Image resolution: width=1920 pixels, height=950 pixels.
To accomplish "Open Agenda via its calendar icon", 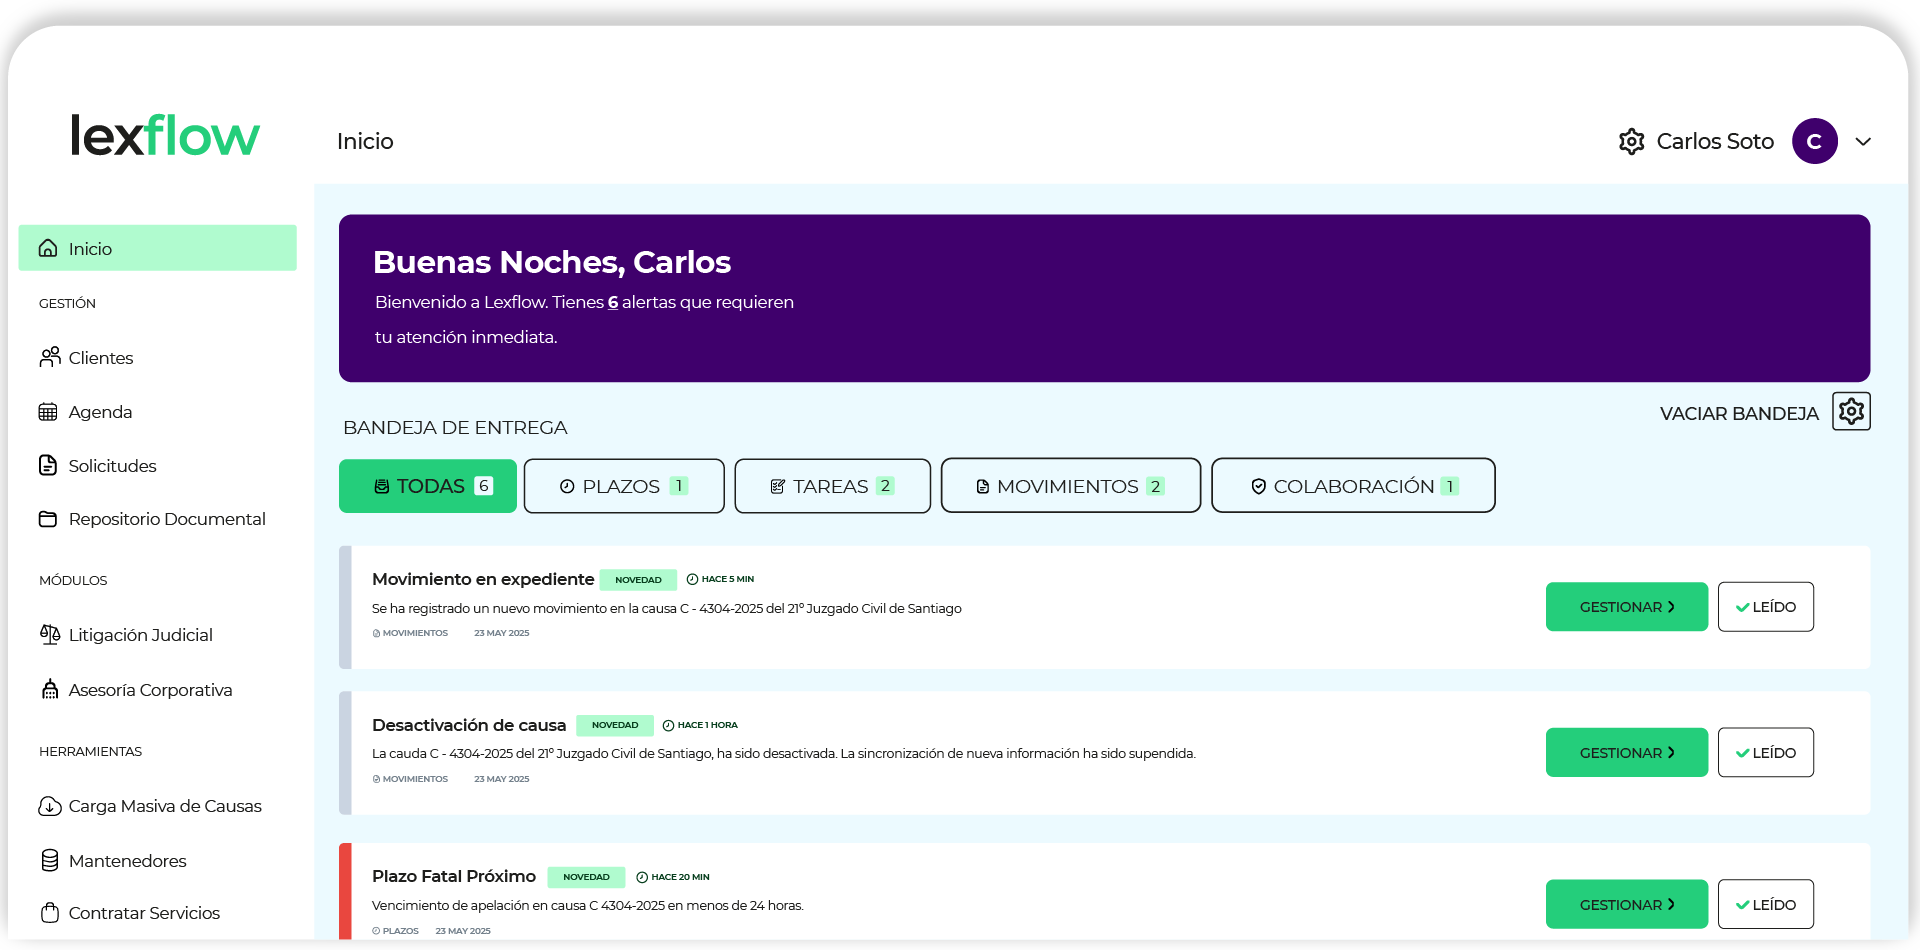I will (x=48, y=412).
